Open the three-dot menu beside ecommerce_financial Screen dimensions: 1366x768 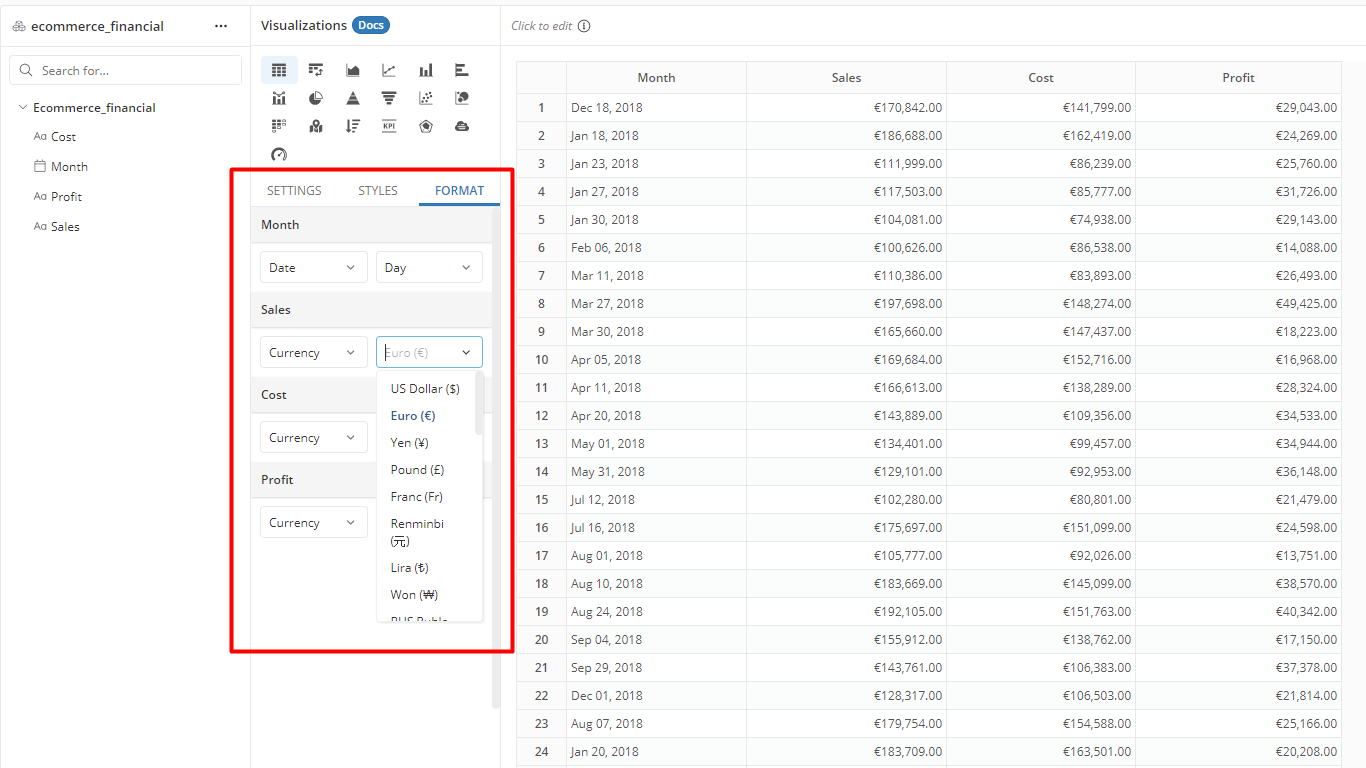[x=220, y=25]
